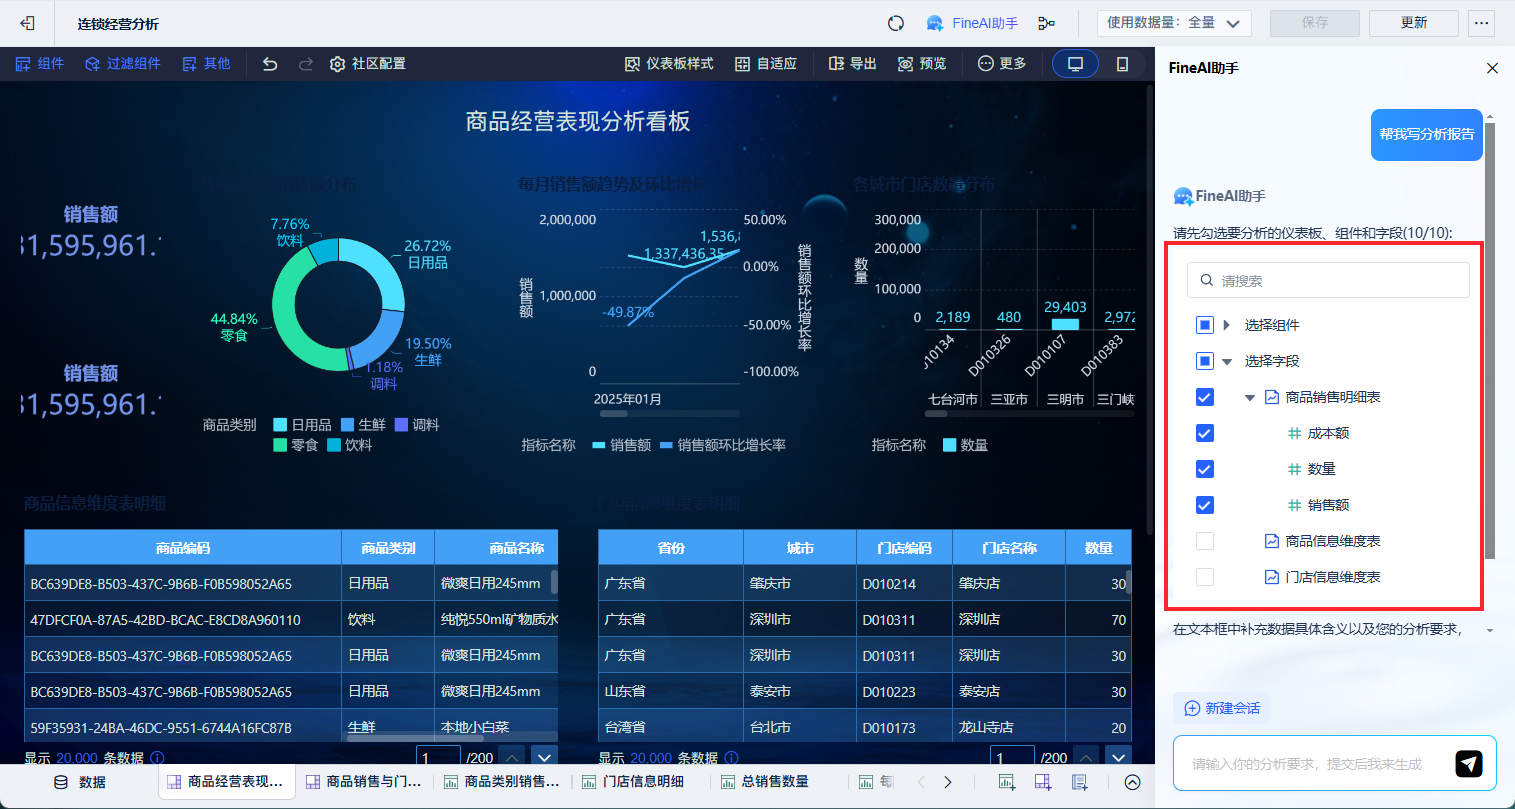This screenshot has height=809, width=1515.
Task: Open the 总销售数量 tab
Action: [x=765, y=782]
